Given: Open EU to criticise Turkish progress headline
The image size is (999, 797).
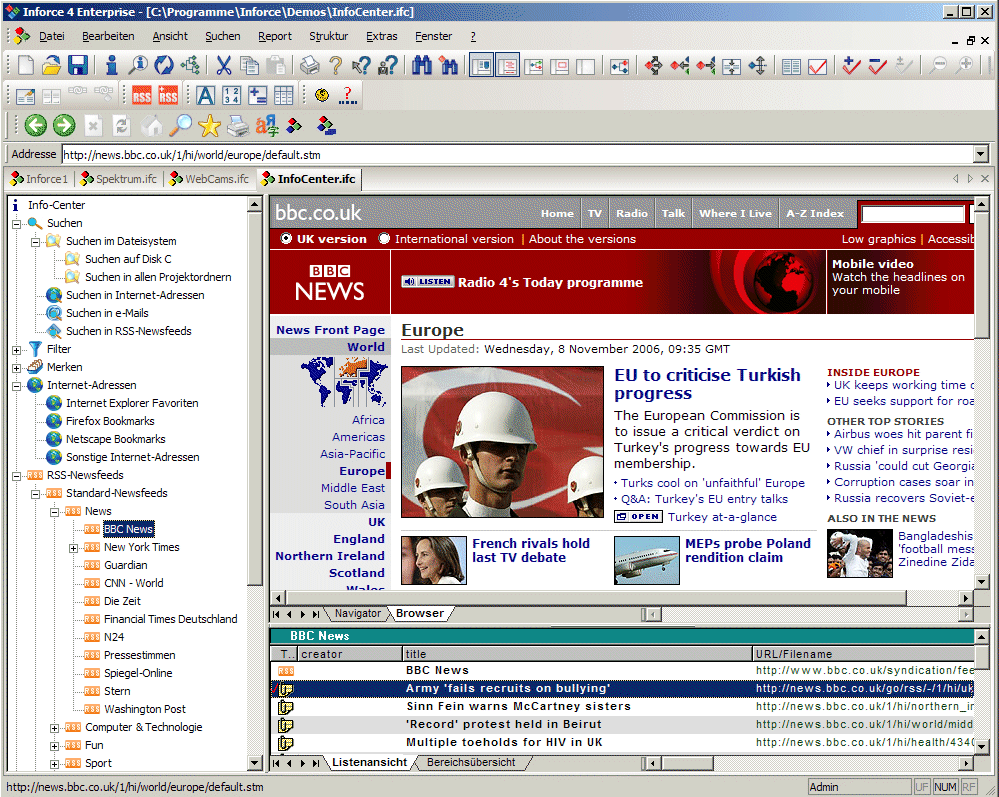Looking at the screenshot, I should pos(707,384).
